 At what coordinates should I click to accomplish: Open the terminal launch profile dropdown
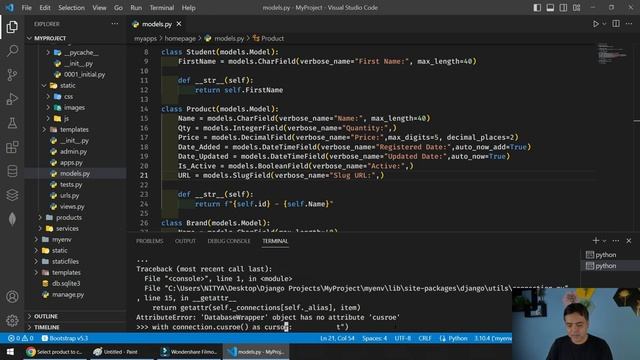[x=604, y=241]
